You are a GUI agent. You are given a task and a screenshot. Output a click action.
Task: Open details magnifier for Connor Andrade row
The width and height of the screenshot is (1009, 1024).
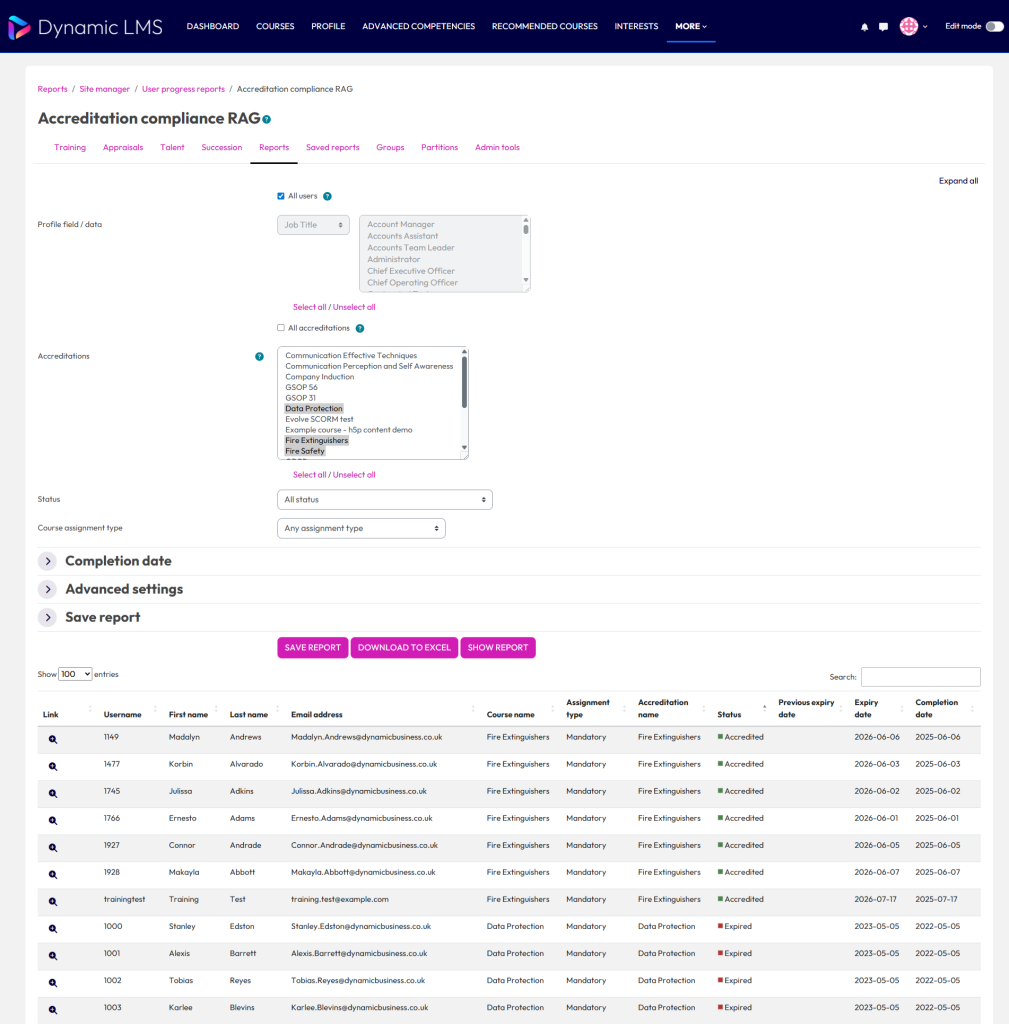53,848
